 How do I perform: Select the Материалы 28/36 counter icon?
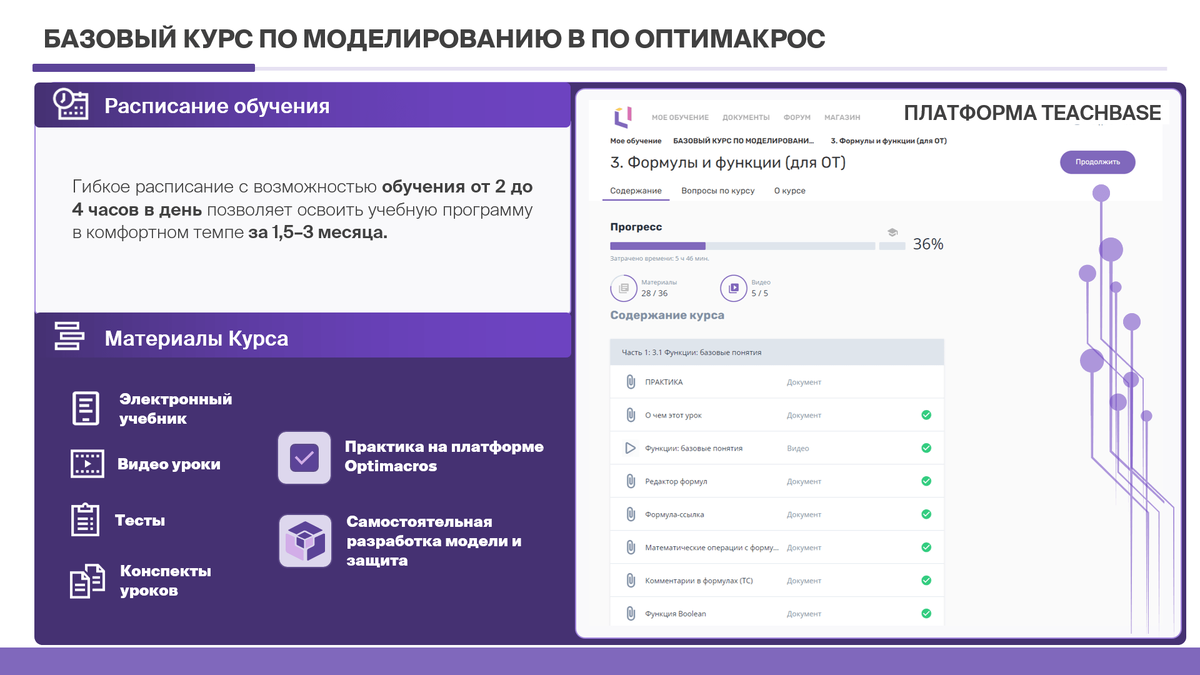(624, 289)
